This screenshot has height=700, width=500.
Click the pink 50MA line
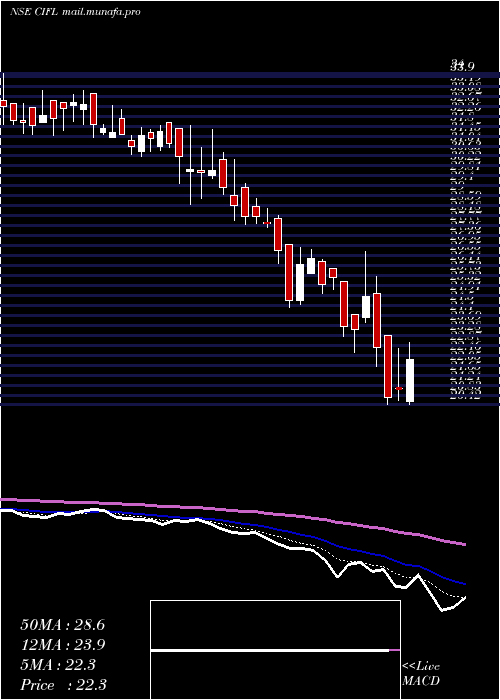(x=233, y=512)
